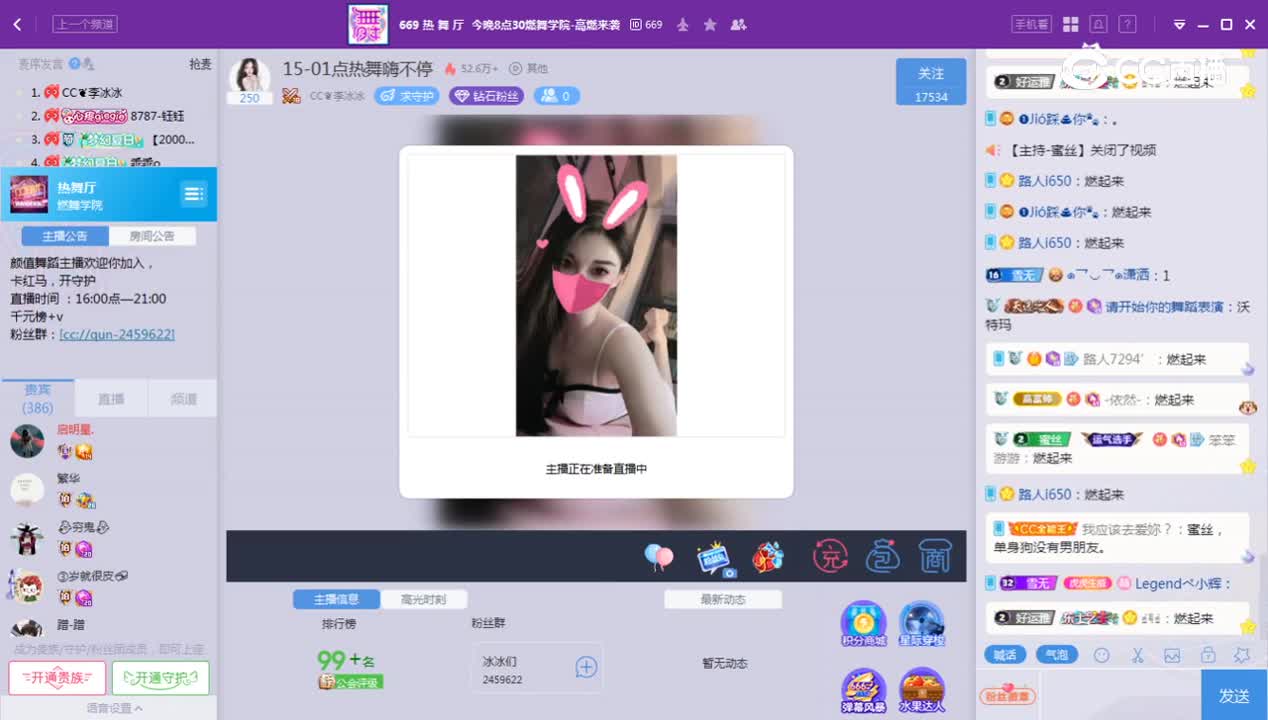Toggle the 气泡 bubble mode button
Screen dimensions: 1268x720
click(1056, 655)
